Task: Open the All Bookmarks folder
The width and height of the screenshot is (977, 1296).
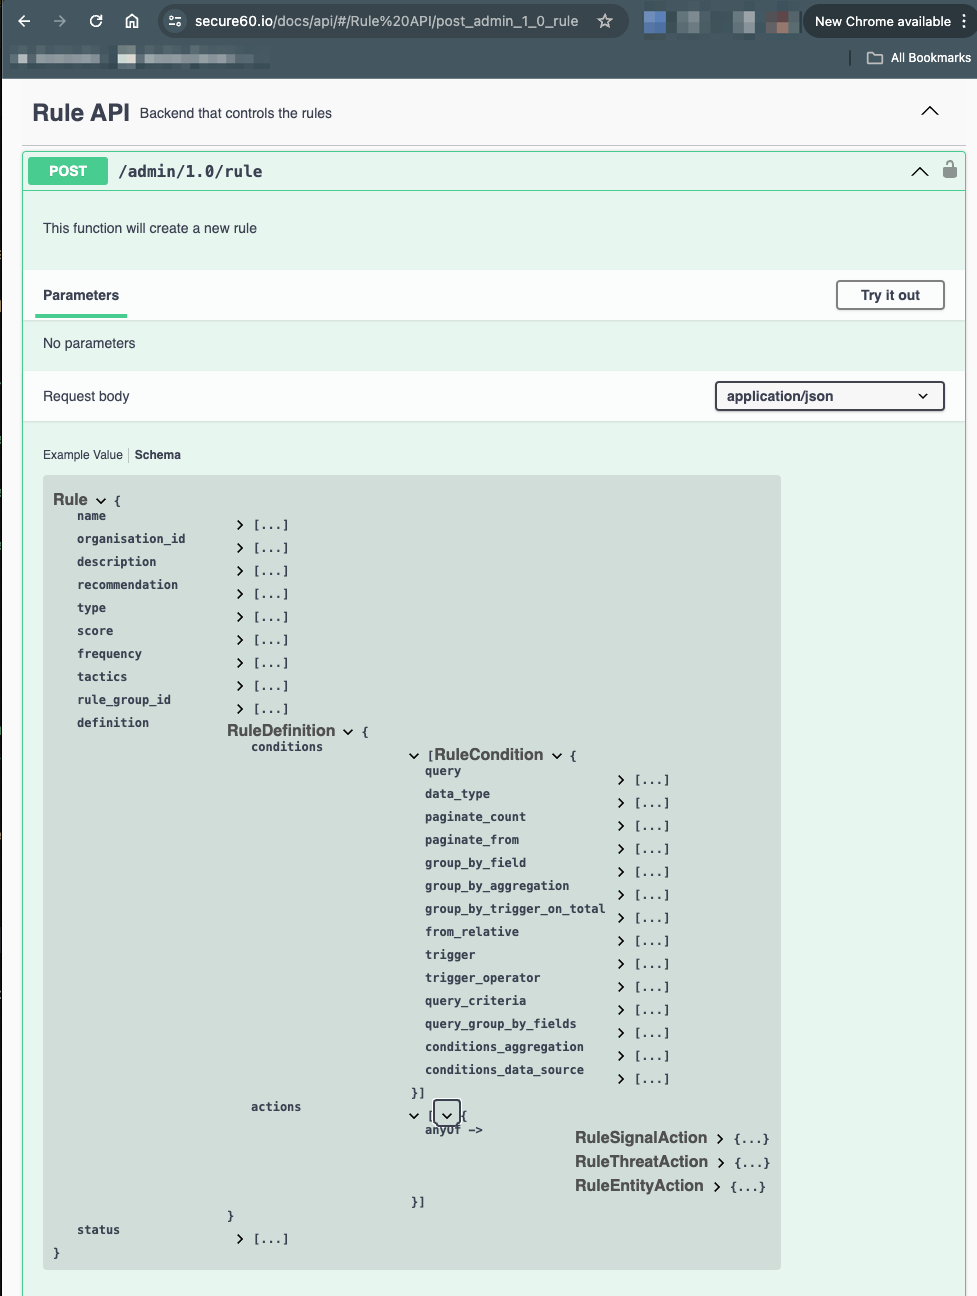Action: 916,57
